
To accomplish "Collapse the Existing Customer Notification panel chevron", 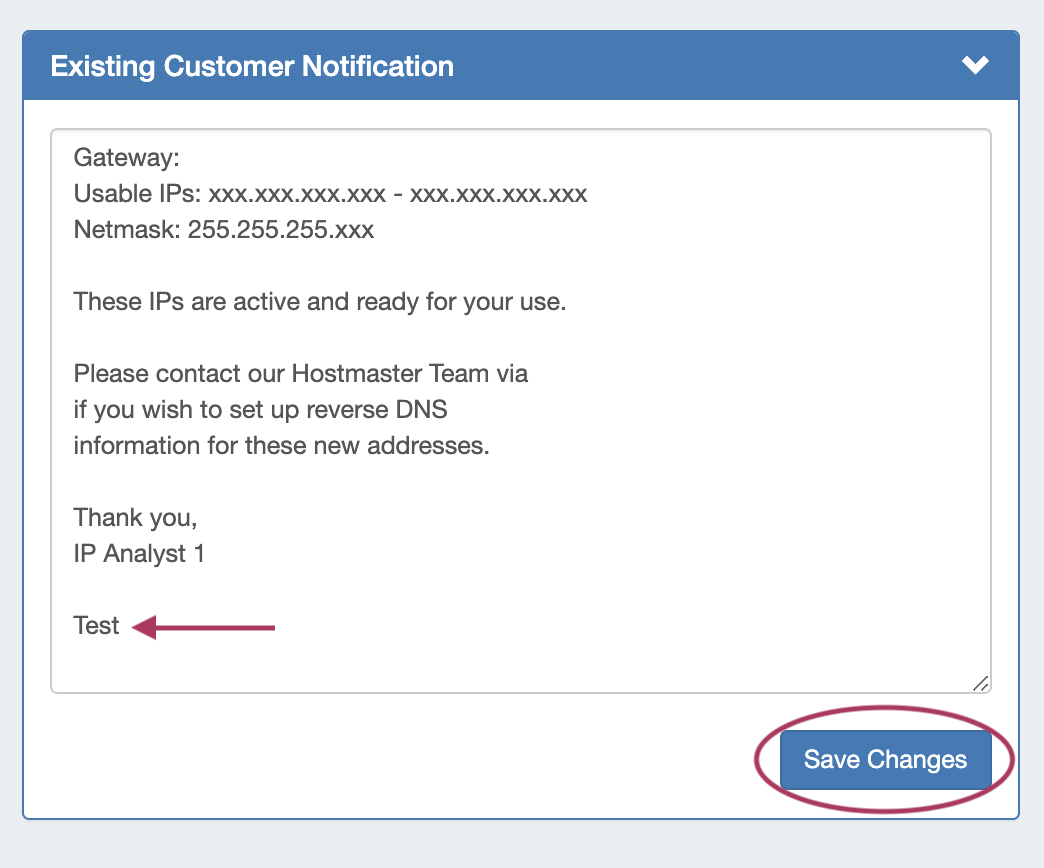I will [x=975, y=66].
